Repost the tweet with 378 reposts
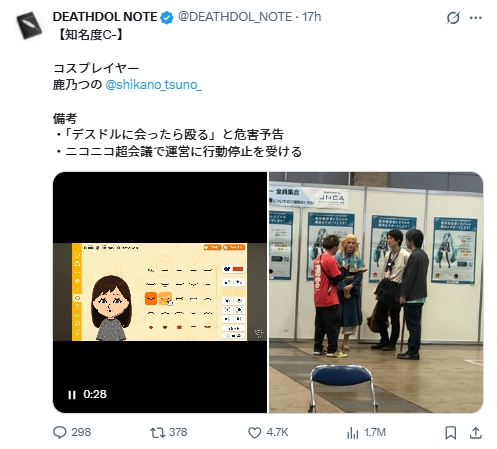The width and height of the screenshot is (497, 449). pyautogui.click(x=157, y=433)
